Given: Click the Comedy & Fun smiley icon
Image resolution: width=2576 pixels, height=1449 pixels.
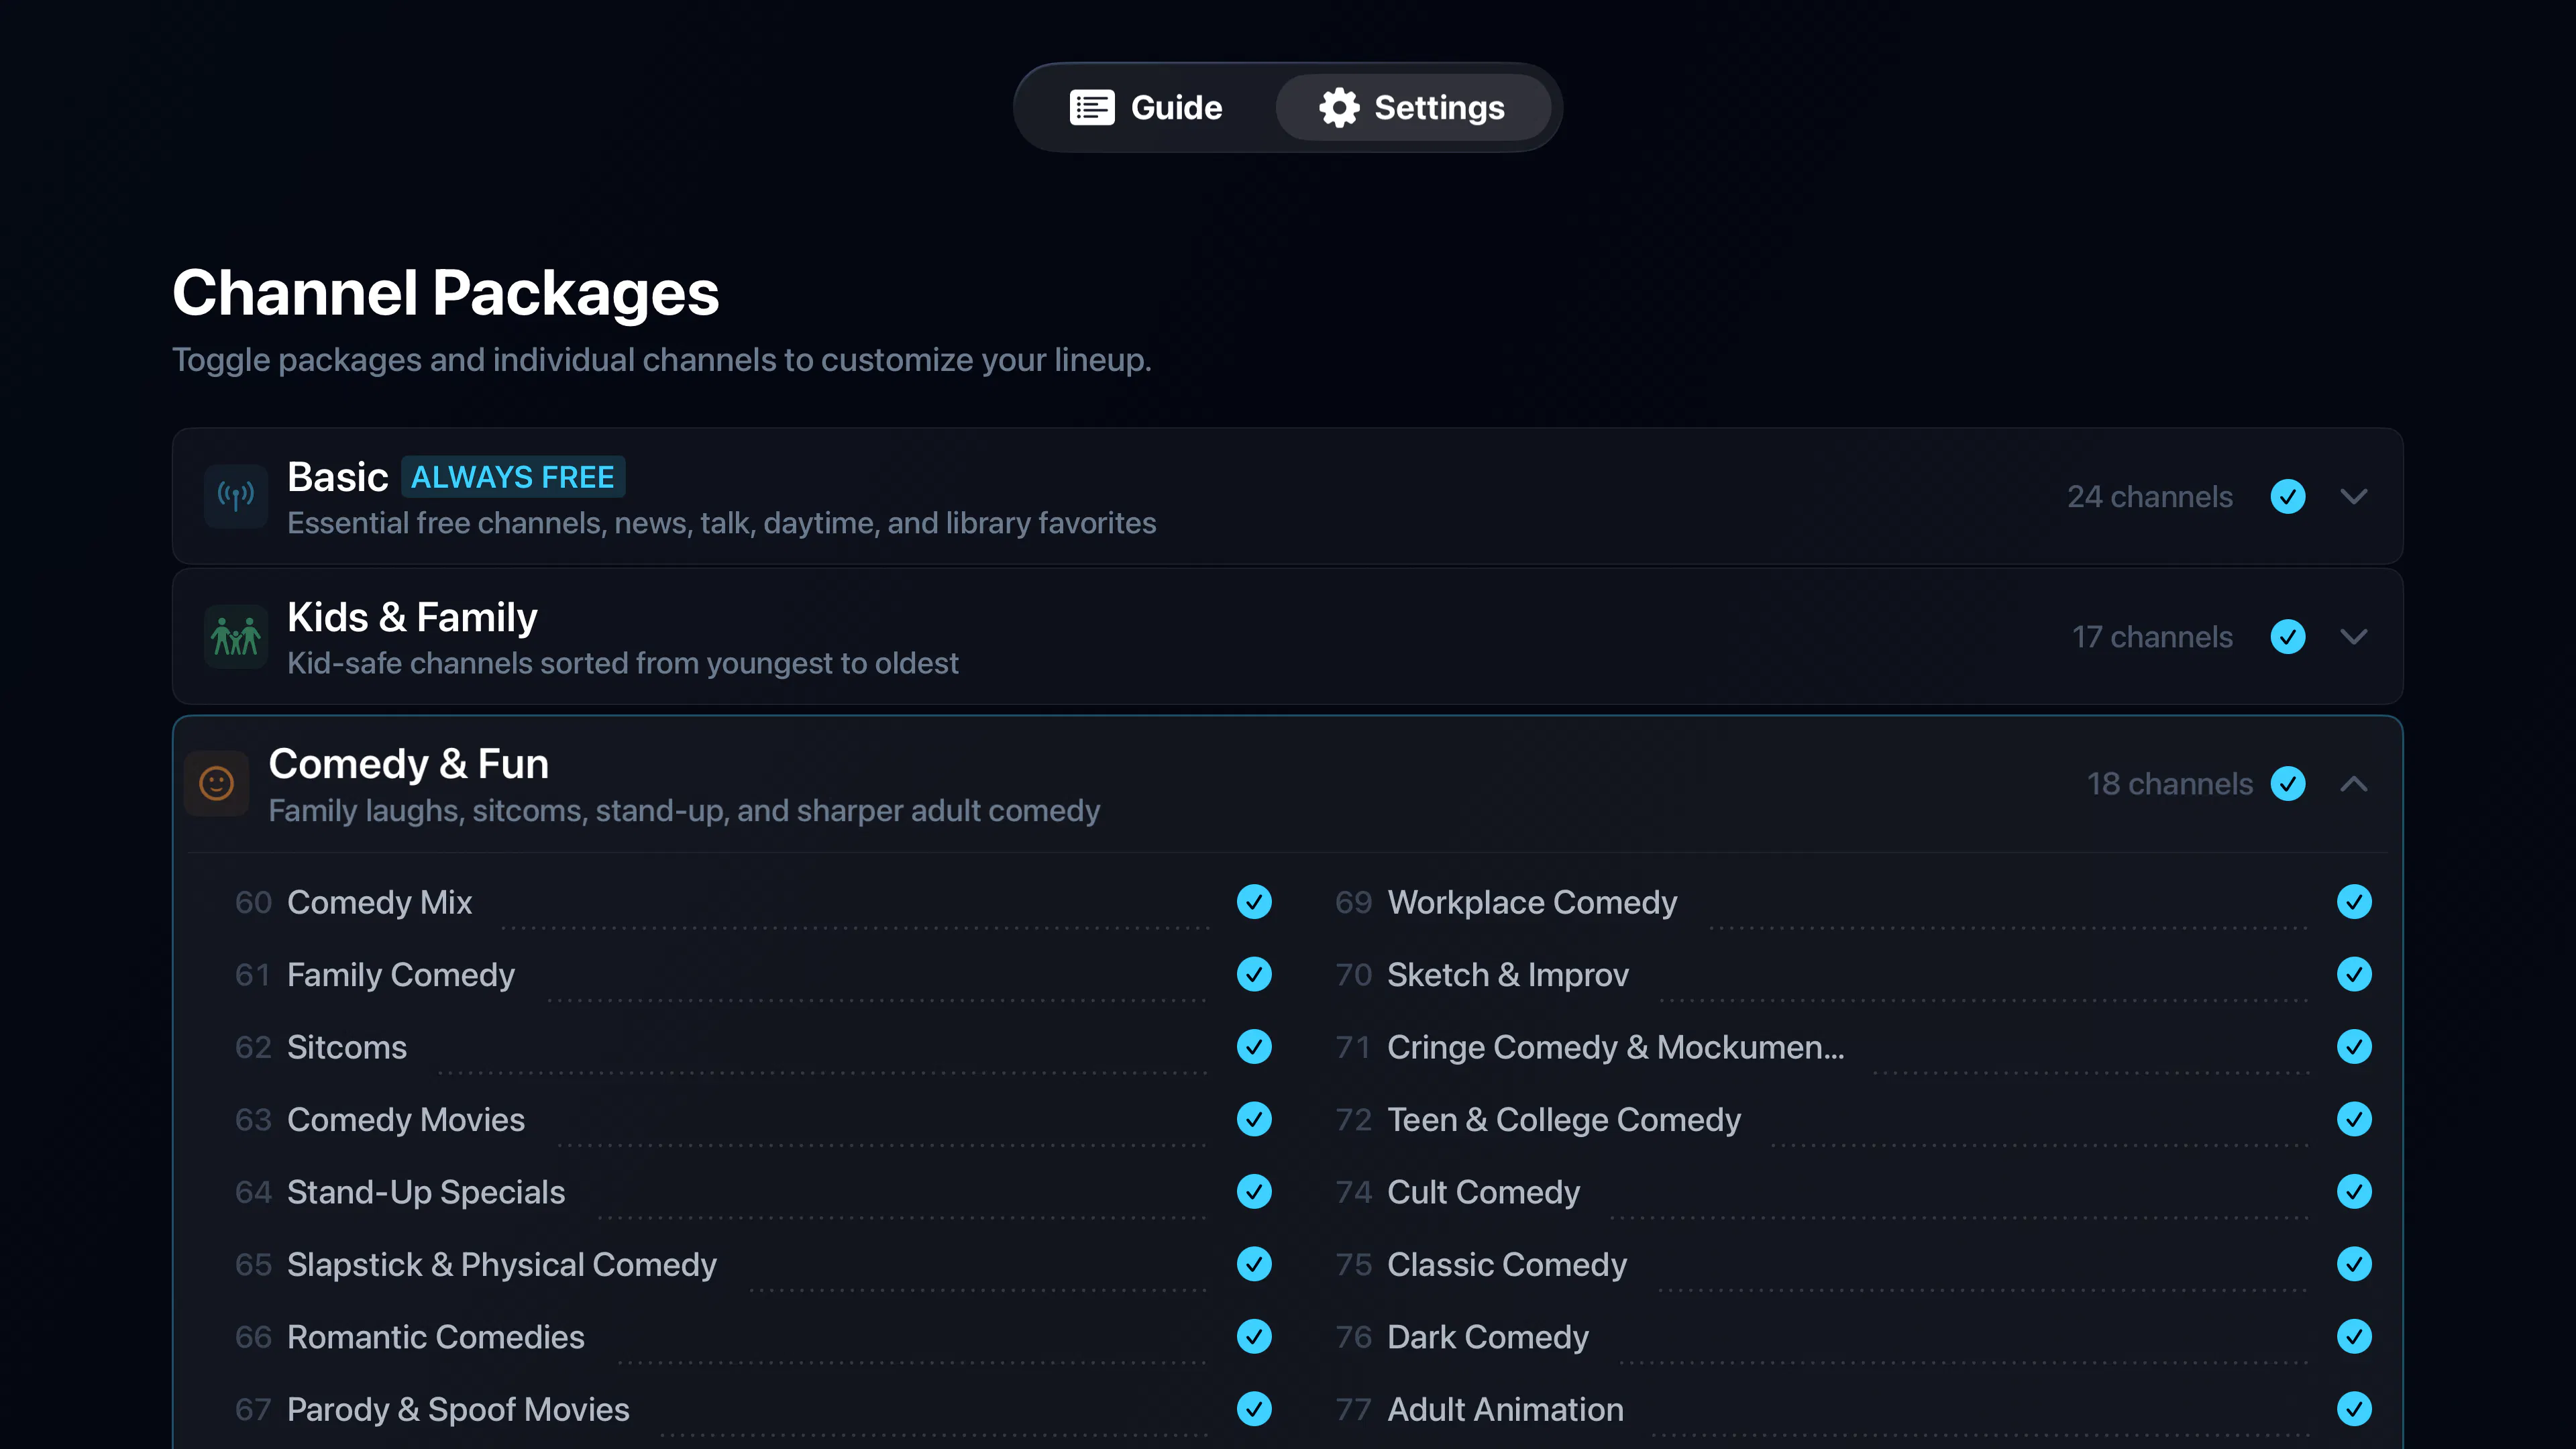Looking at the screenshot, I should [x=216, y=783].
